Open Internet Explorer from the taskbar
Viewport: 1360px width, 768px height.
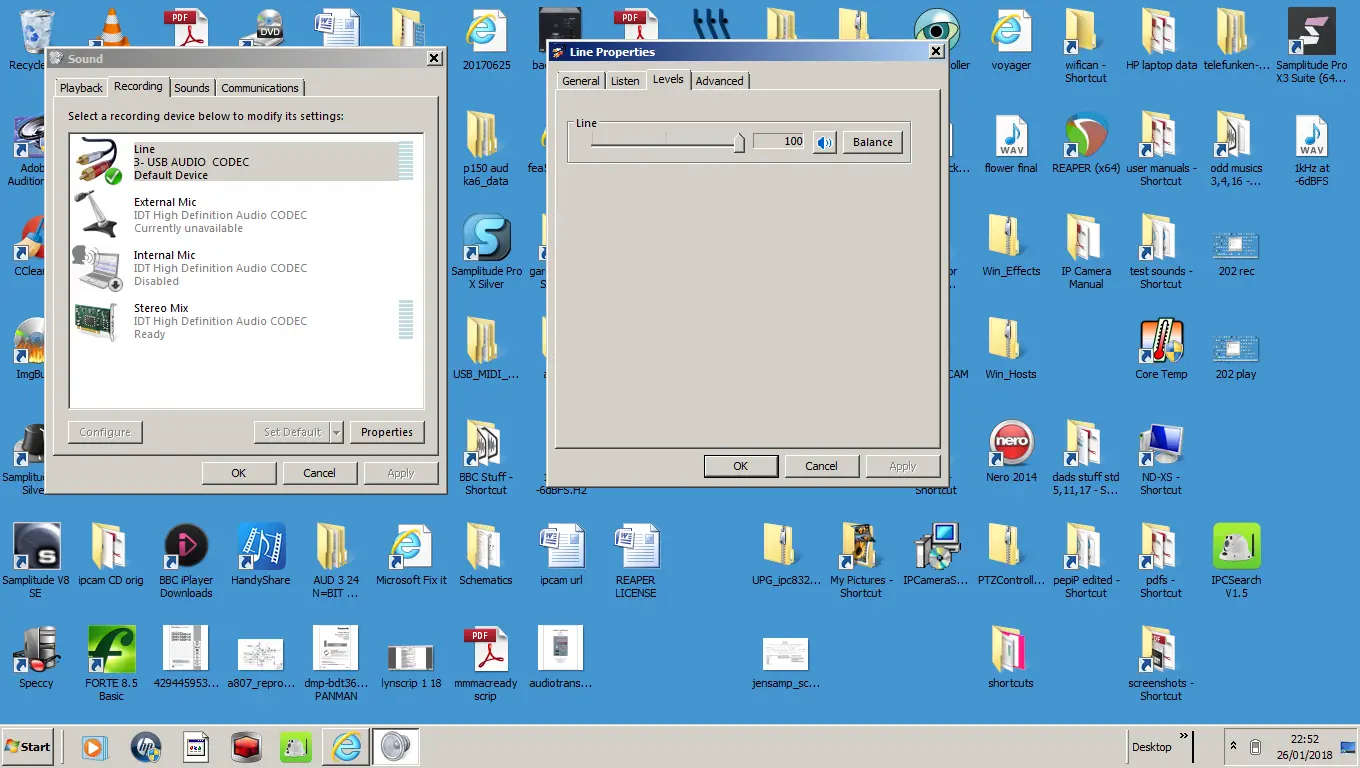click(346, 747)
